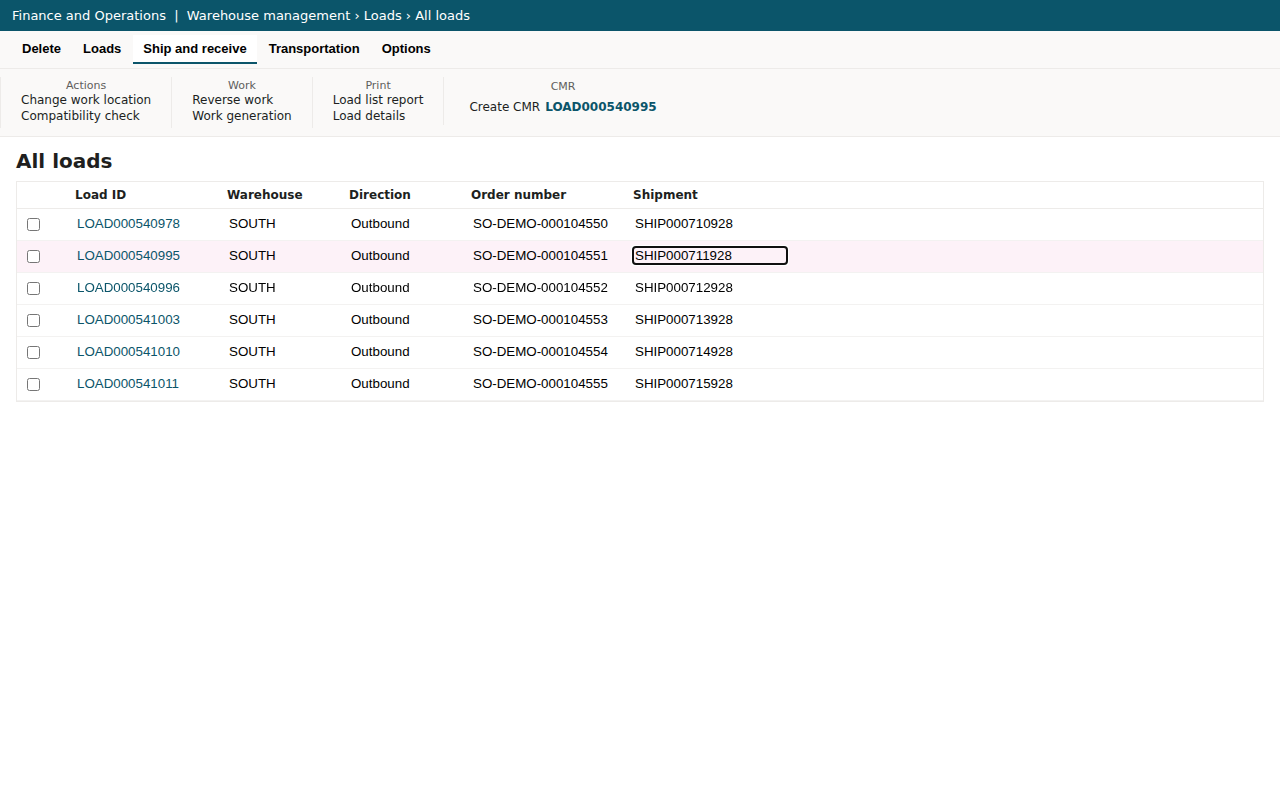Open Load details print option
Viewport: 1280px width, 800px height.
pyautogui.click(x=369, y=116)
